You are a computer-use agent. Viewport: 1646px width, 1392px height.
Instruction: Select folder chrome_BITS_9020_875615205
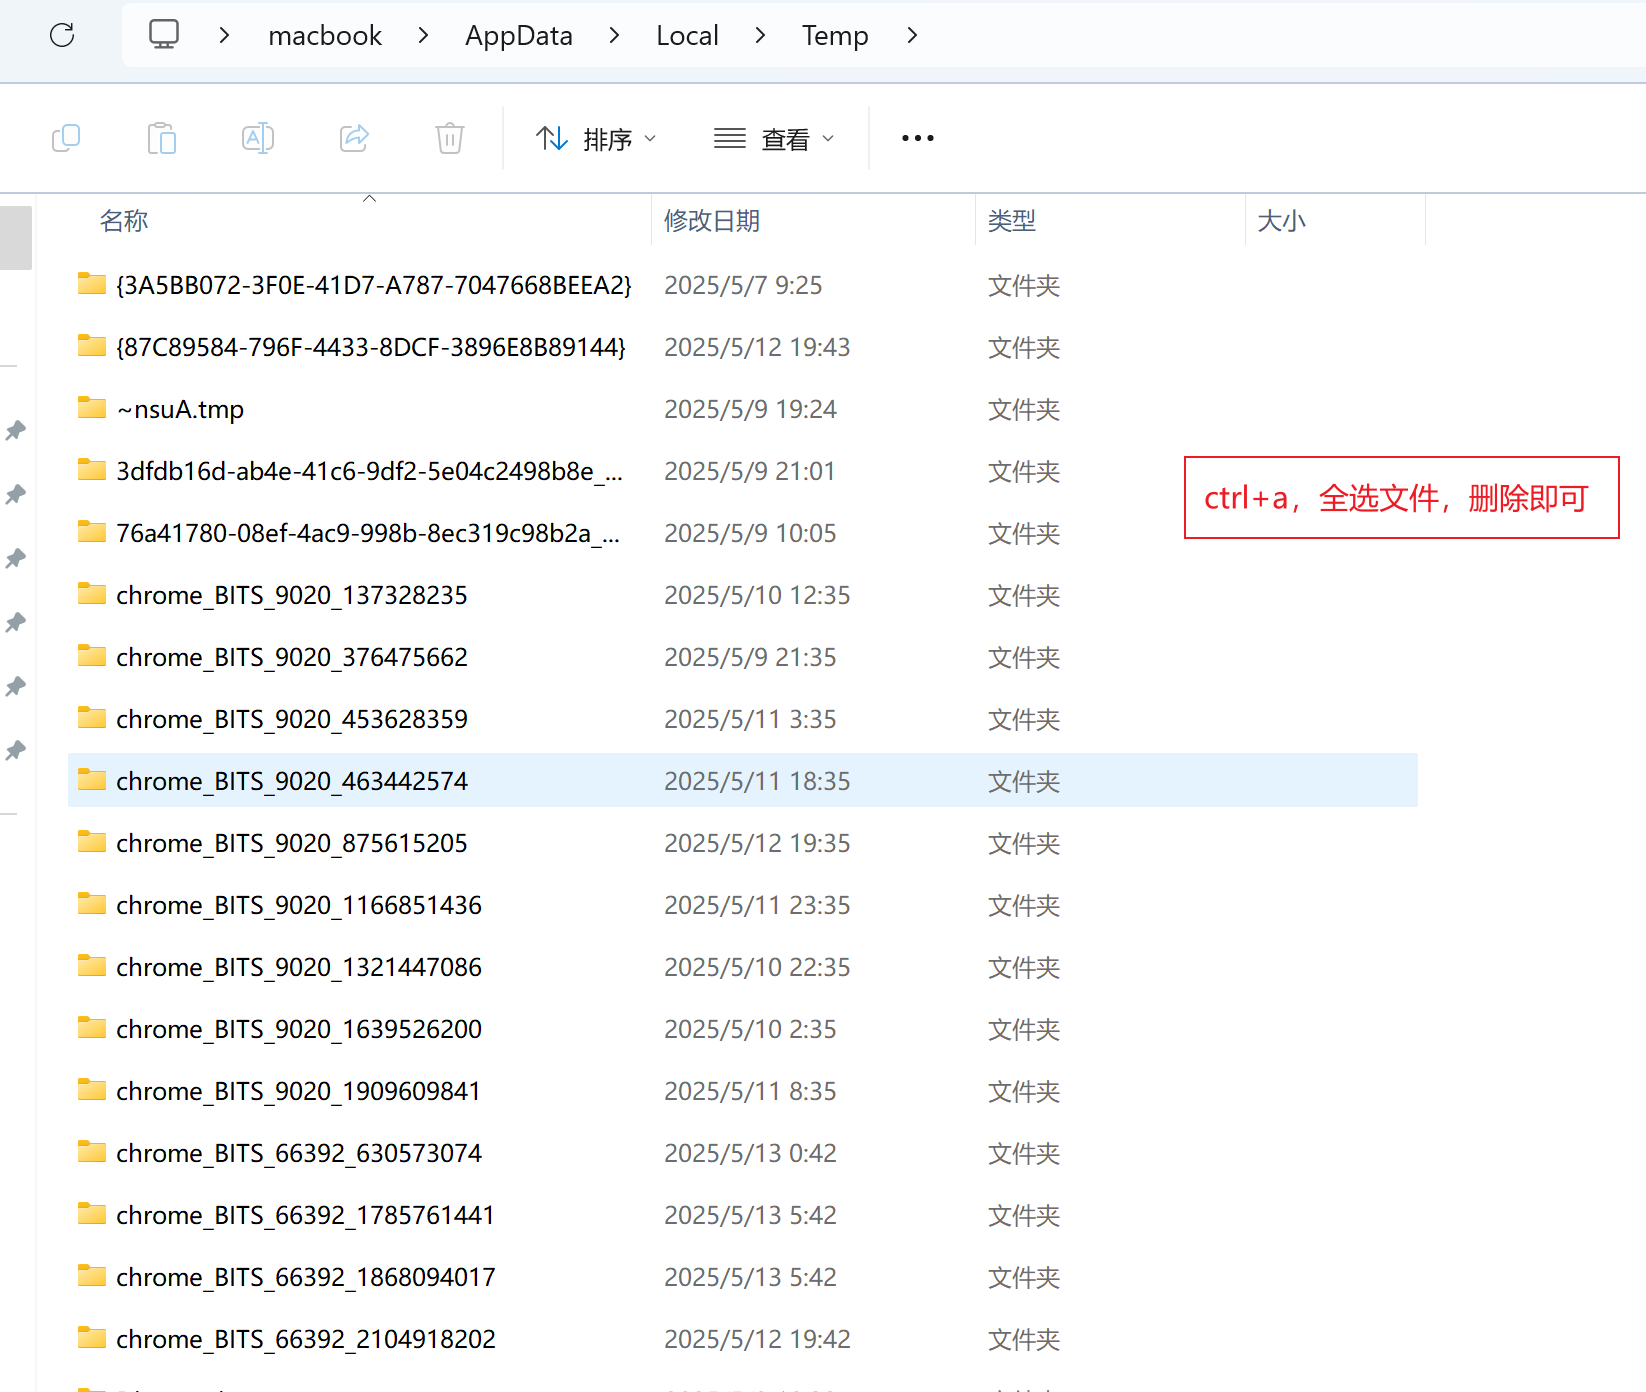click(x=291, y=844)
